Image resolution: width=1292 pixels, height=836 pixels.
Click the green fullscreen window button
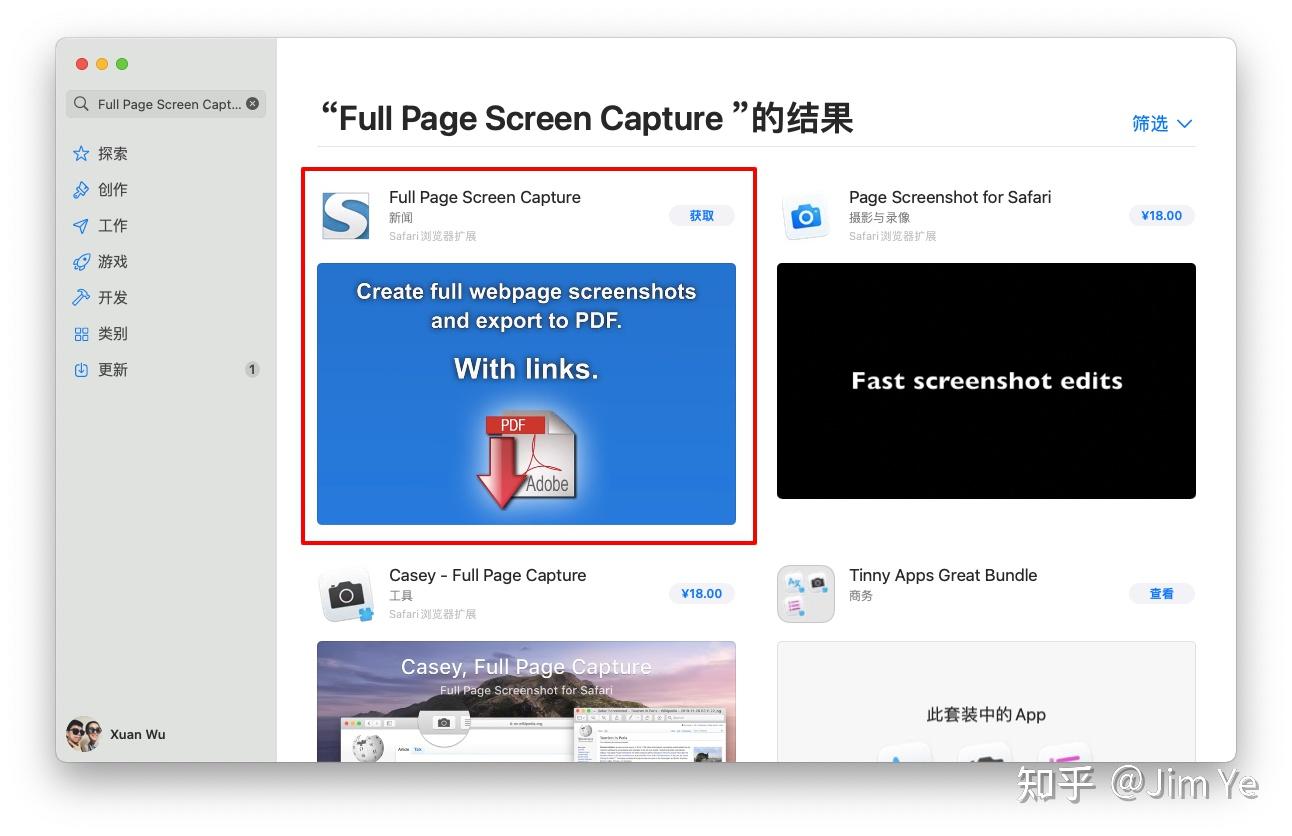point(122,64)
